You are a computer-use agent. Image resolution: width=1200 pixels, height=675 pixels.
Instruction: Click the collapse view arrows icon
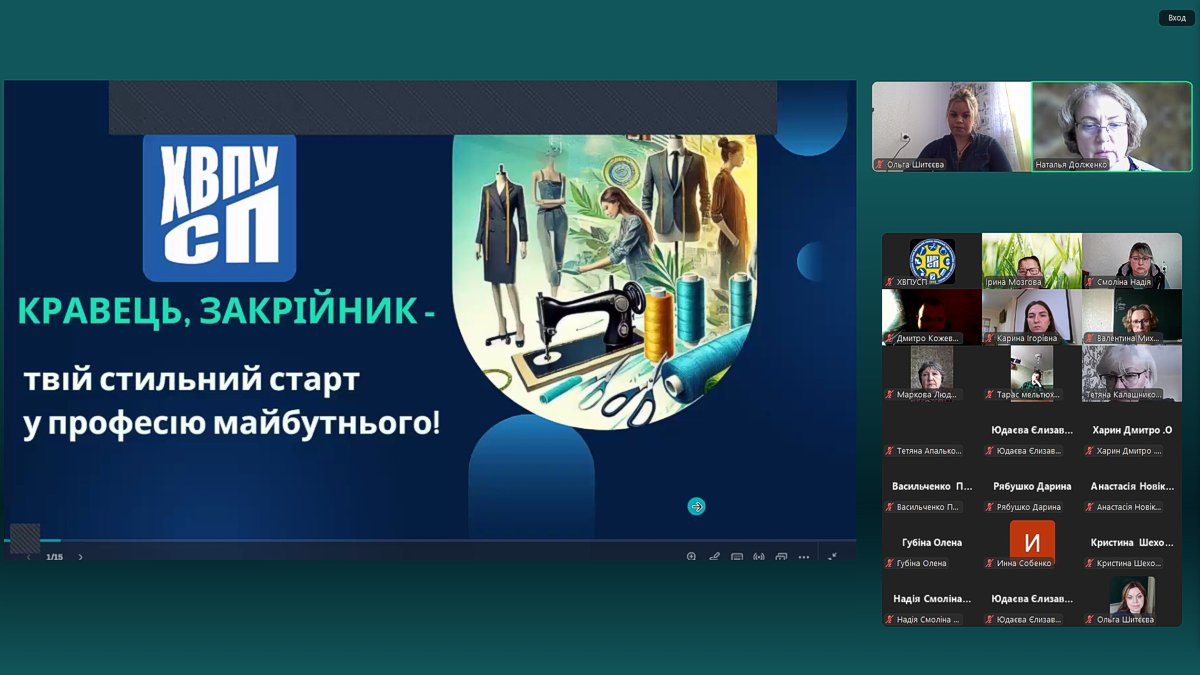(x=832, y=557)
